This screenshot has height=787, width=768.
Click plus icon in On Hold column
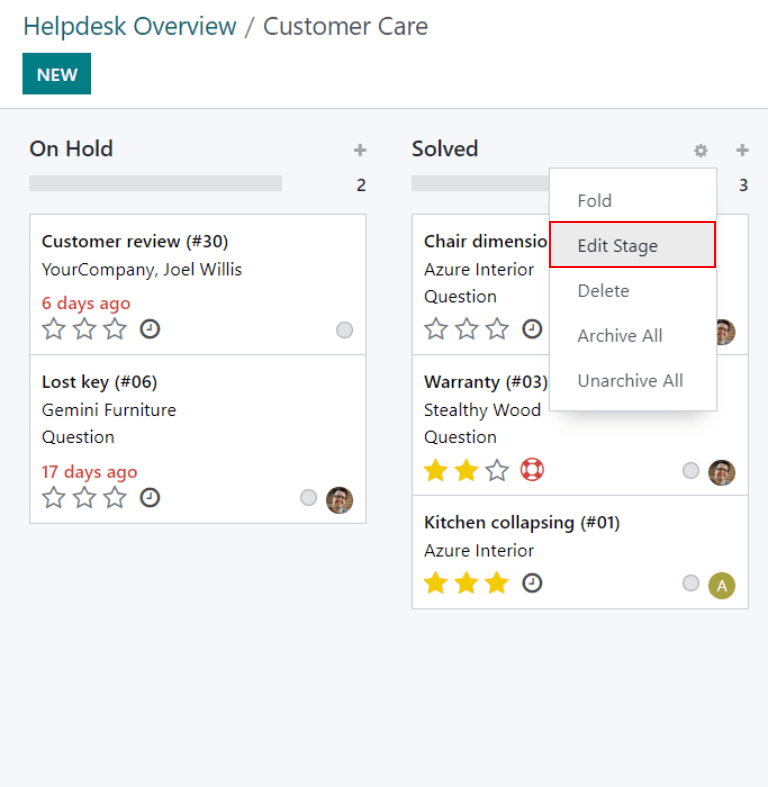pyautogui.click(x=360, y=151)
